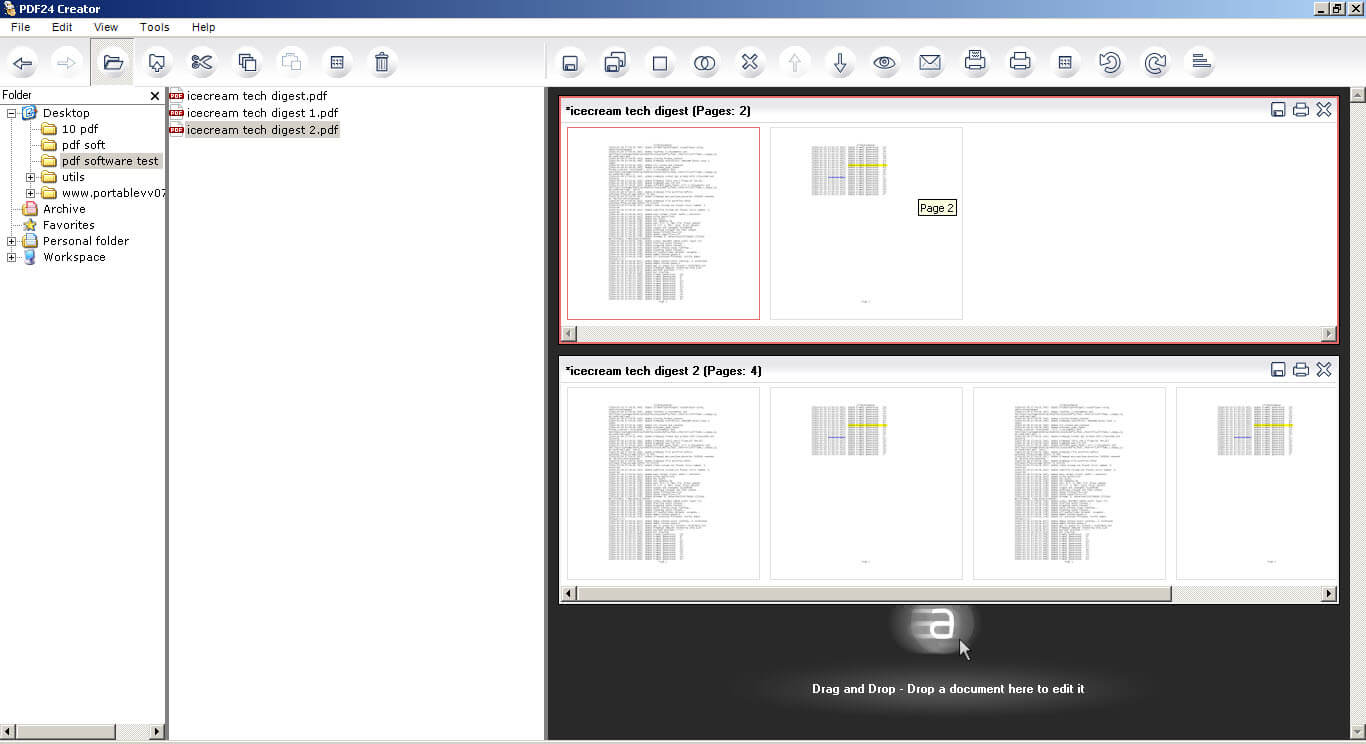Select file 'icecream tech digest 2.pdf'
Image resolution: width=1366 pixels, height=744 pixels.
click(262, 130)
